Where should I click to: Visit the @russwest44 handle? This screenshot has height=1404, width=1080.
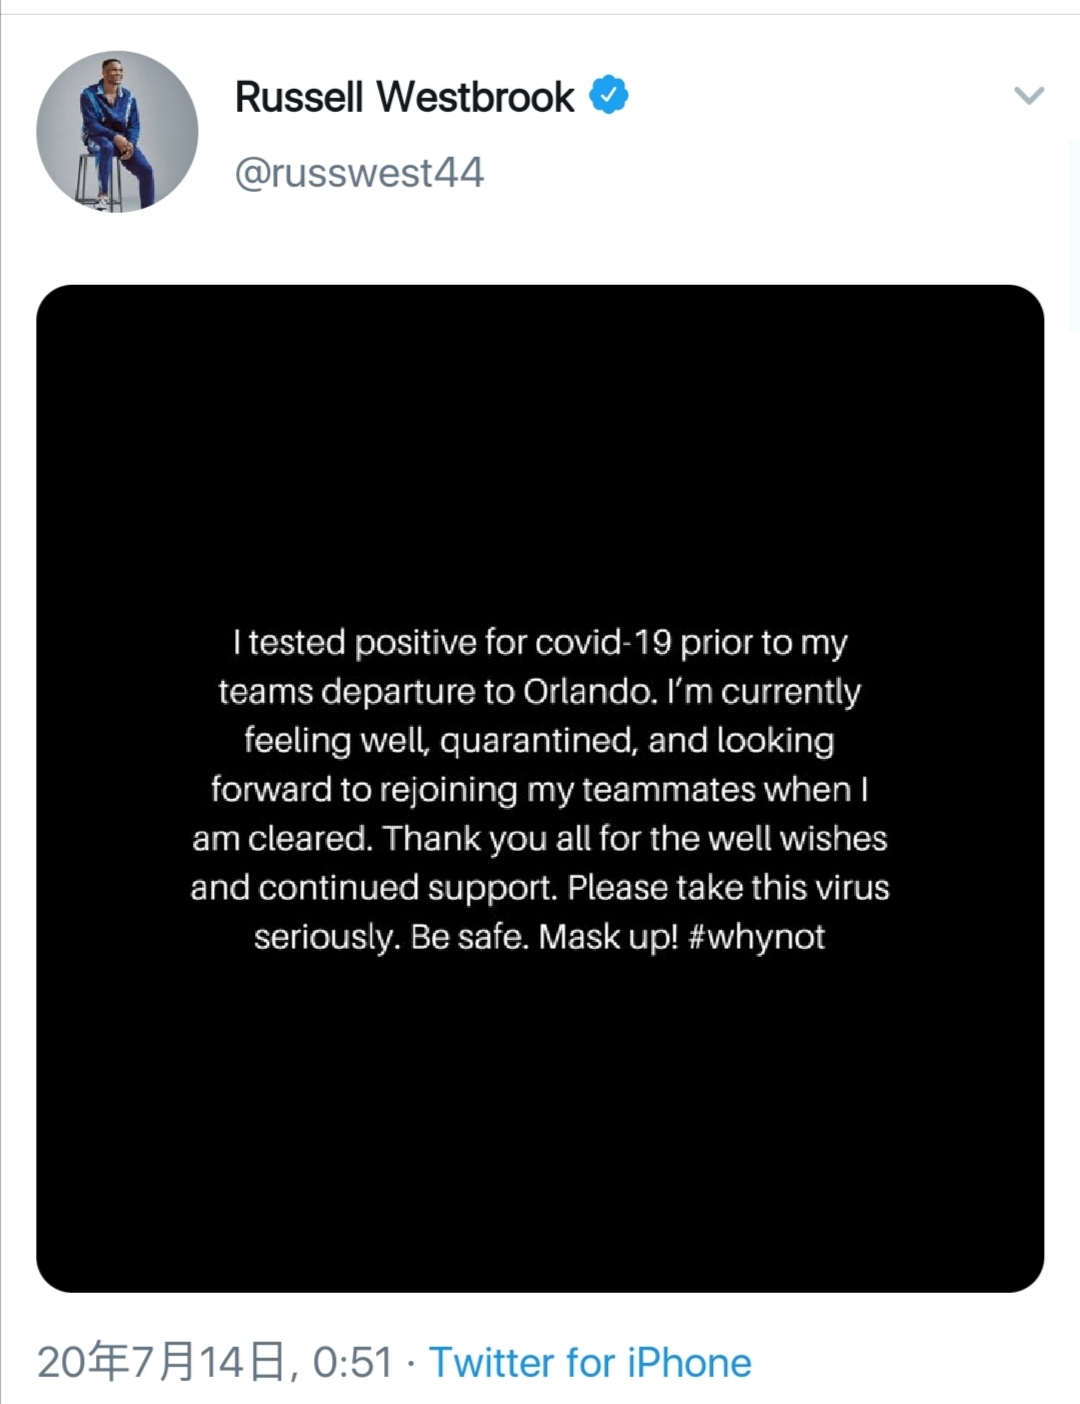[360, 173]
